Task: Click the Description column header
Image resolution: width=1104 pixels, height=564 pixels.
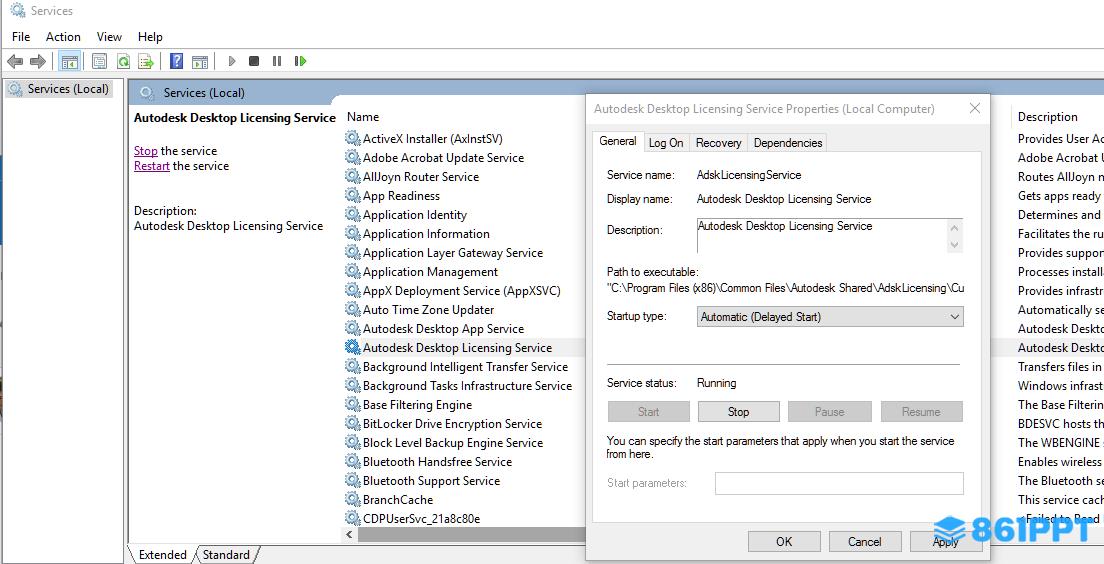Action: click(x=1048, y=117)
